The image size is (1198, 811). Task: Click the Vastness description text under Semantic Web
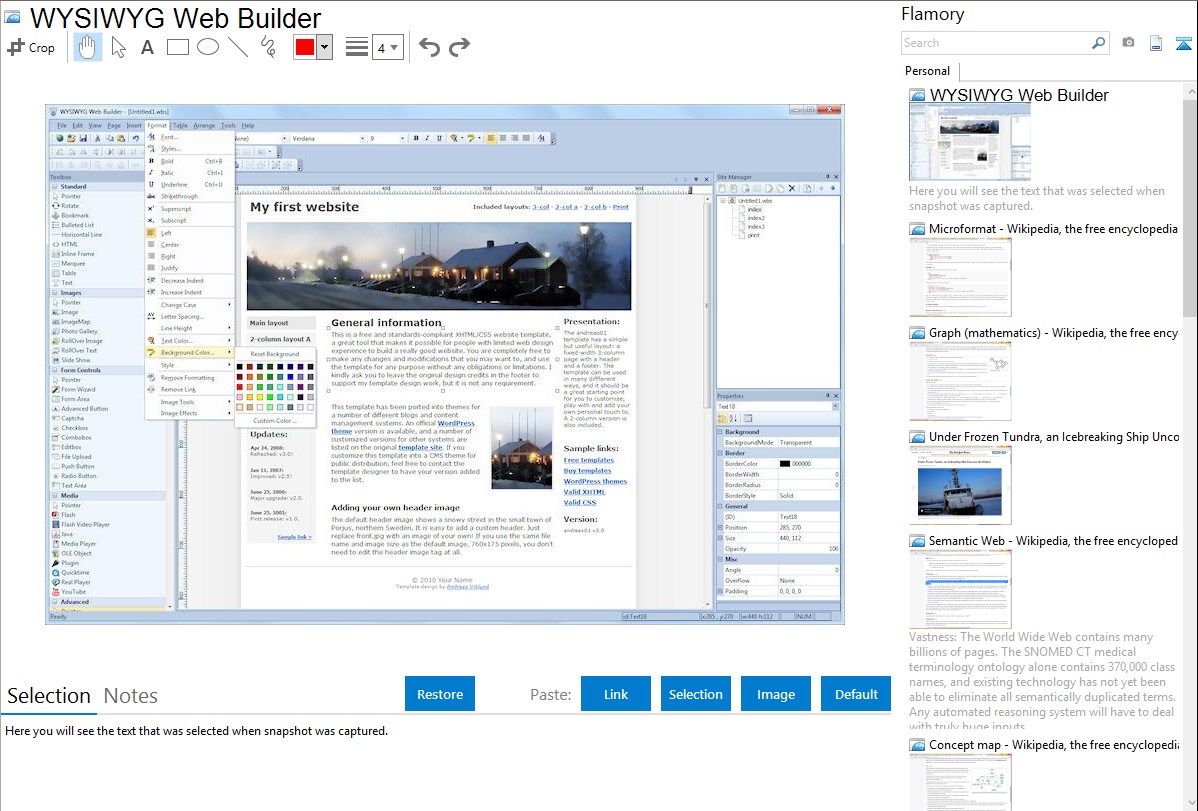pos(1043,681)
